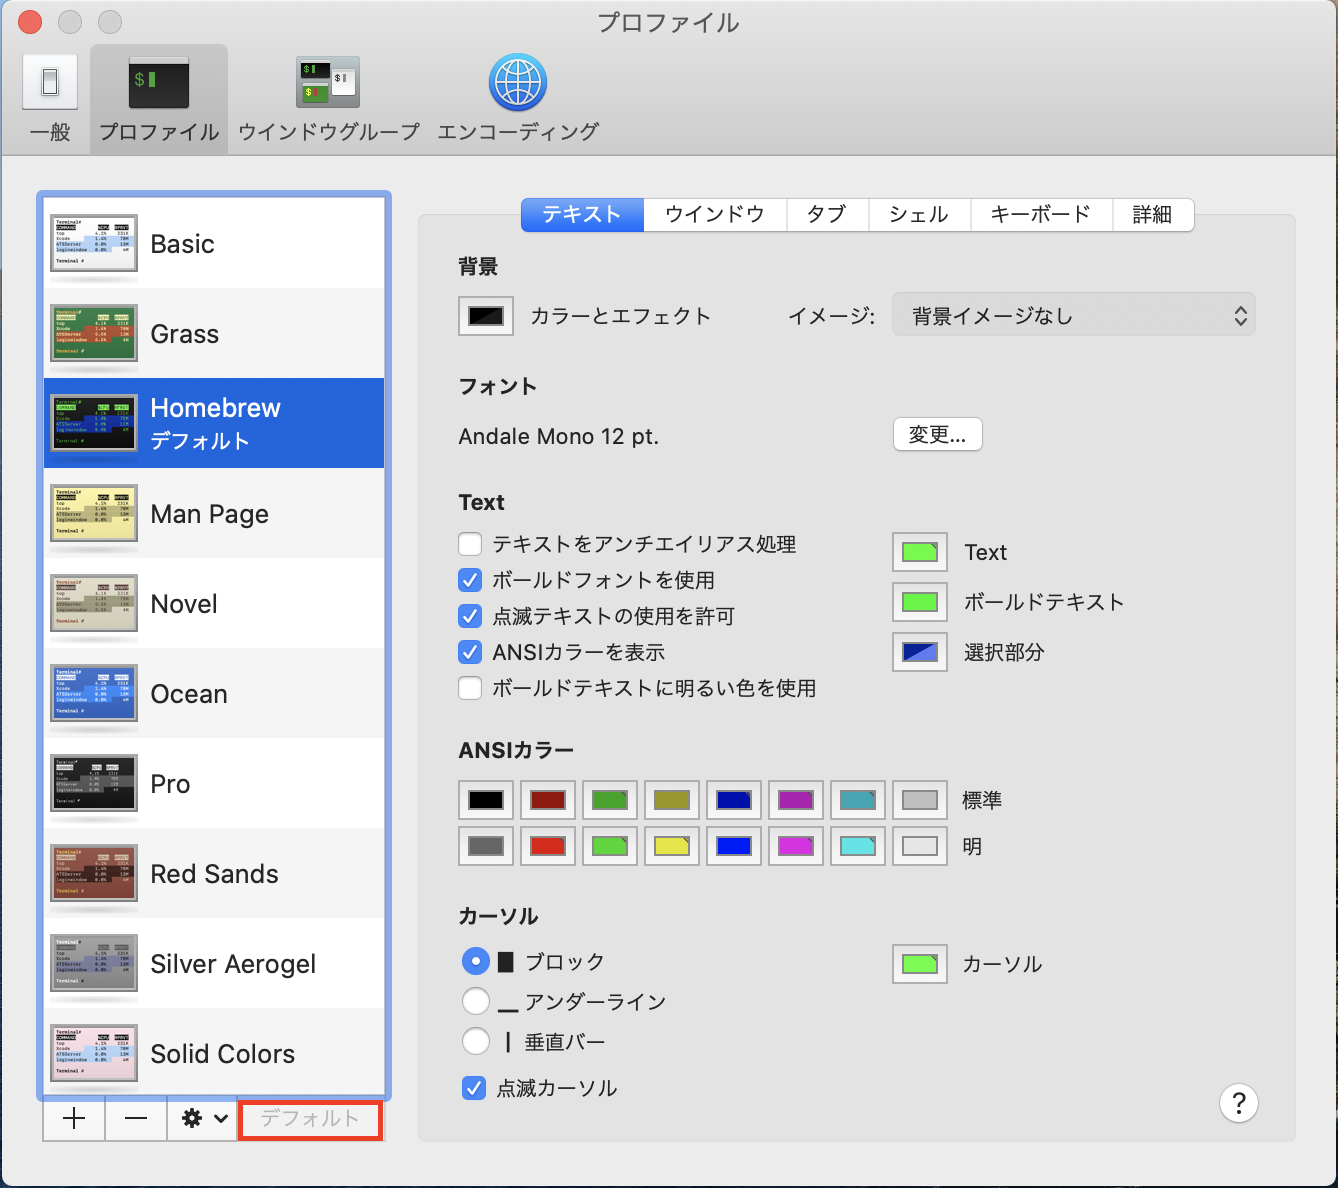Open the ボールドテキスト color well

(920, 602)
